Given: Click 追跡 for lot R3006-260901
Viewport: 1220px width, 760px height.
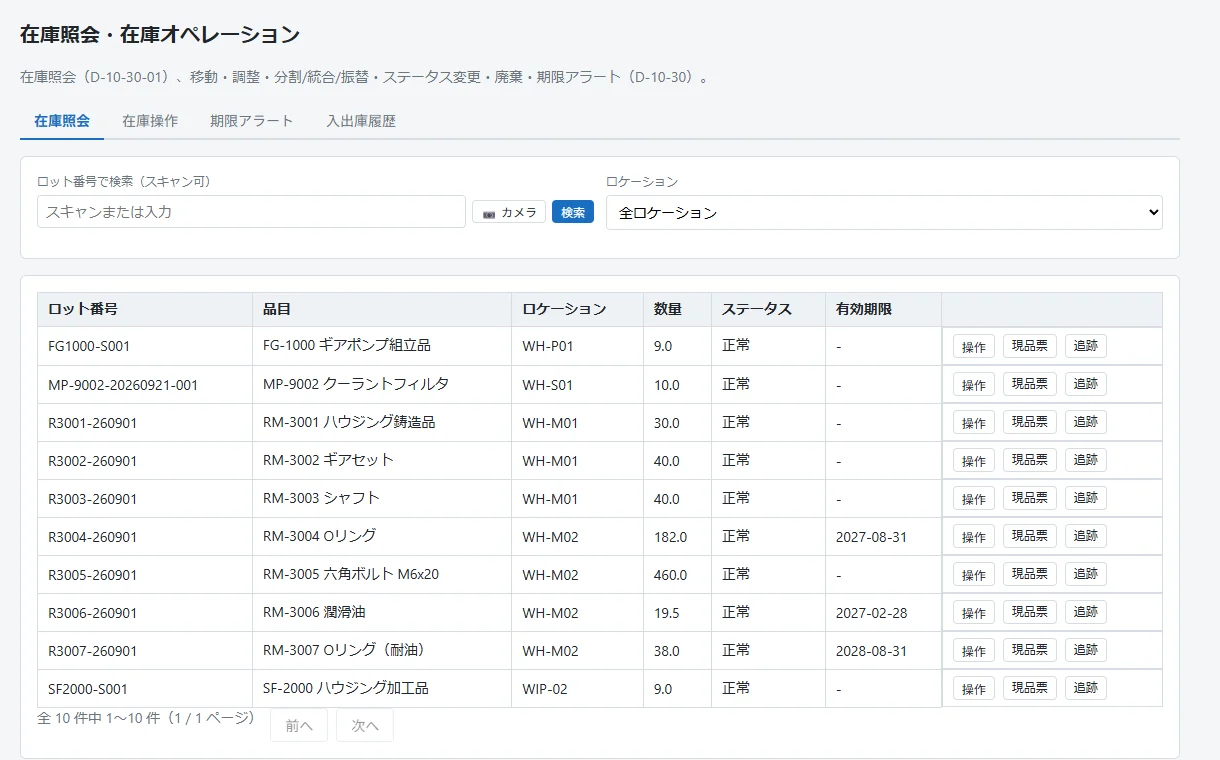Looking at the screenshot, I should 1086,613.
